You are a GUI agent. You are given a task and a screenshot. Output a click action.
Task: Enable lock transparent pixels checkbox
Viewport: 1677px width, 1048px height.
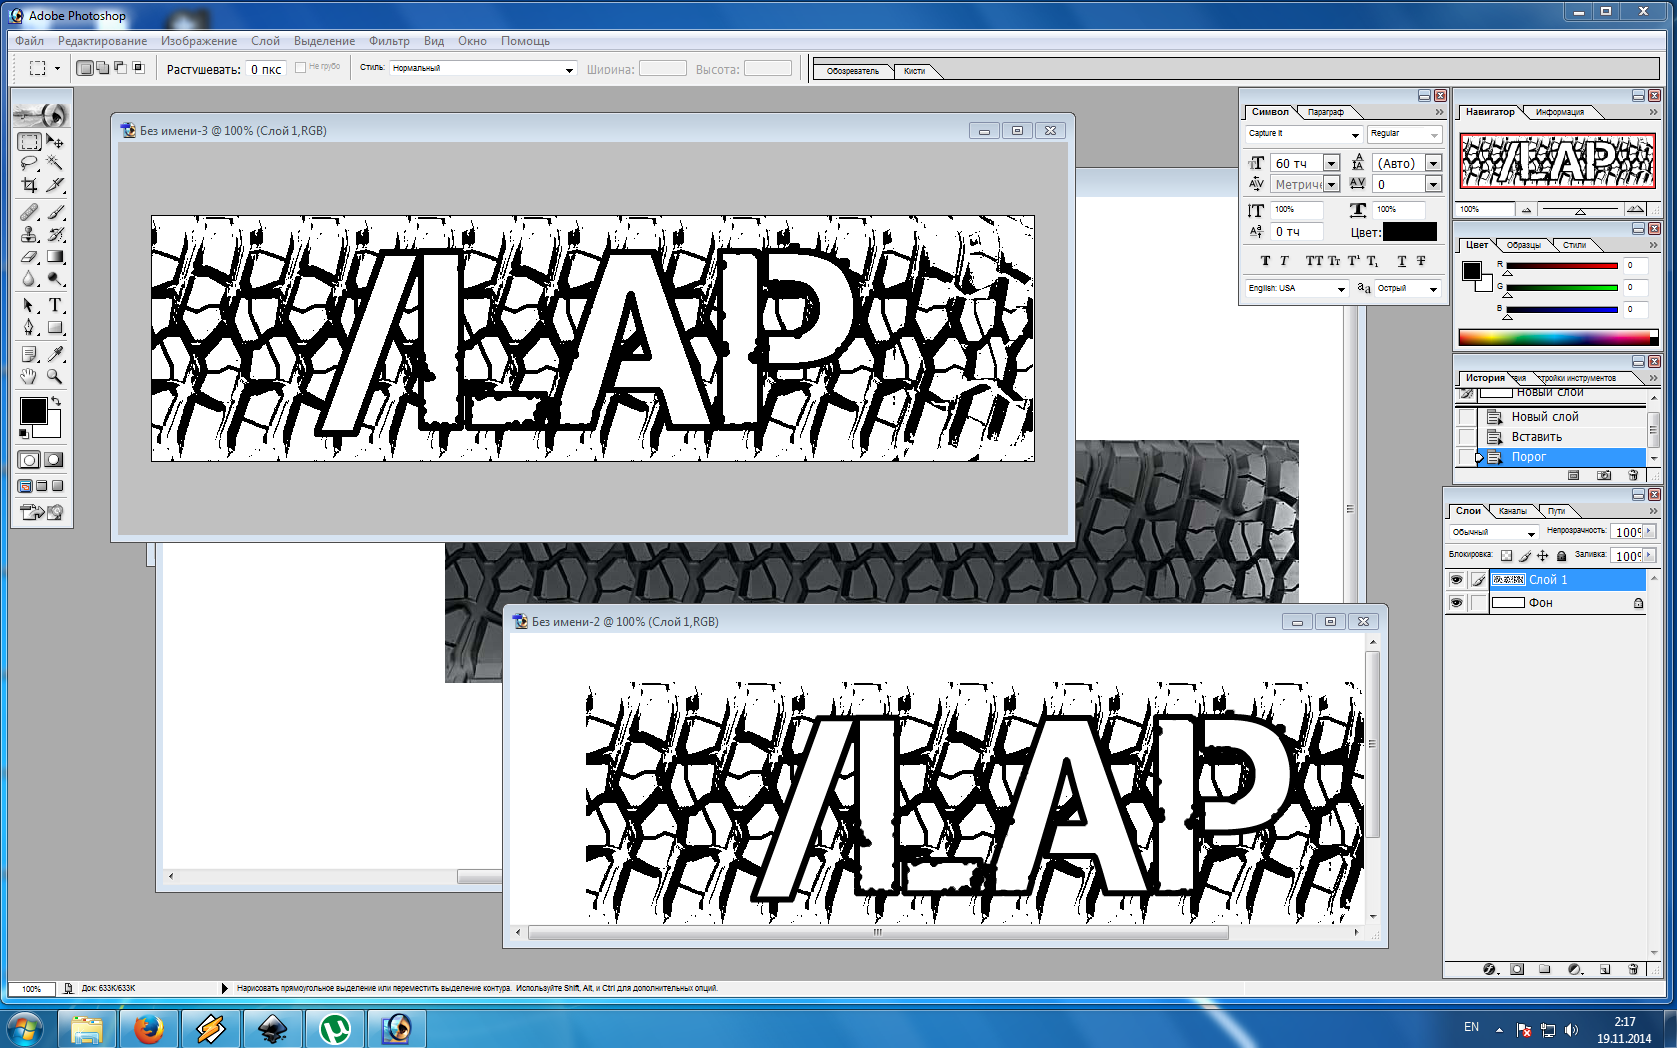[x=1506, y=556]
